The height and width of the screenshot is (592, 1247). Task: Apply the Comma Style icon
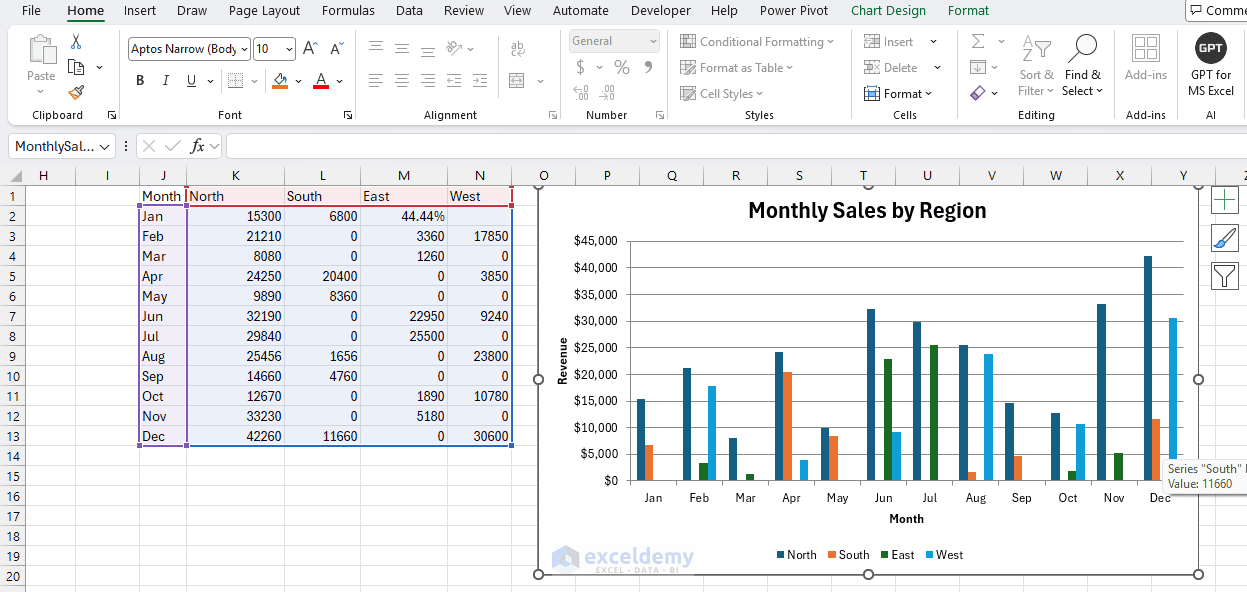pos(648,67)
